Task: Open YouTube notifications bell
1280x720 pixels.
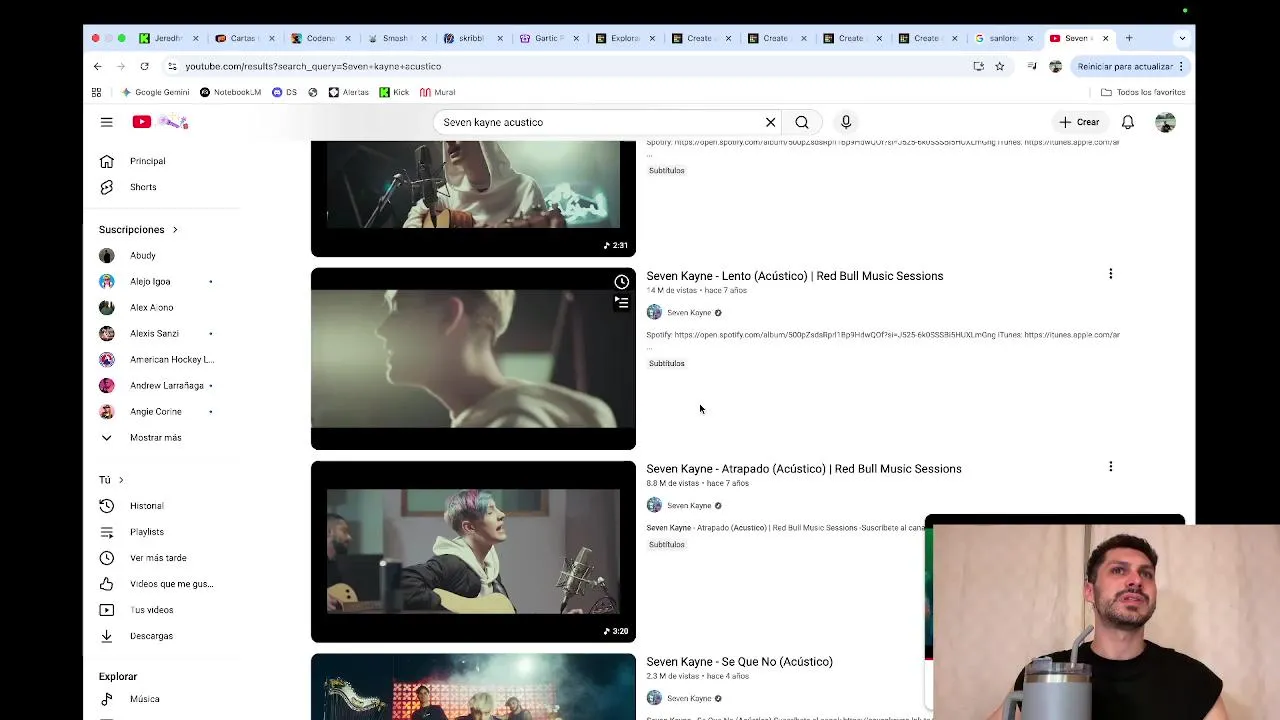Action: coord(1128,122)
